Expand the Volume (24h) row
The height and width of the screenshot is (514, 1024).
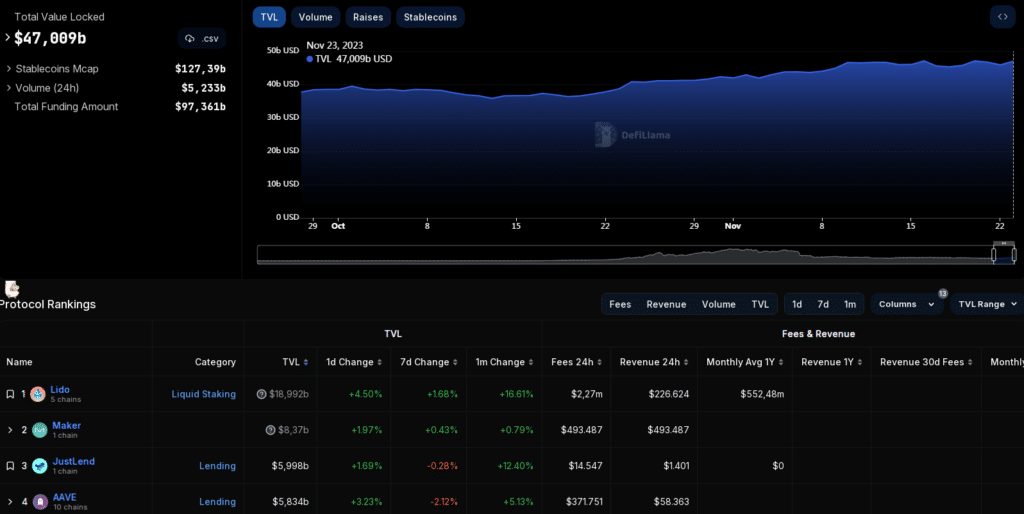pyautogui.click(x=8, y=88)
